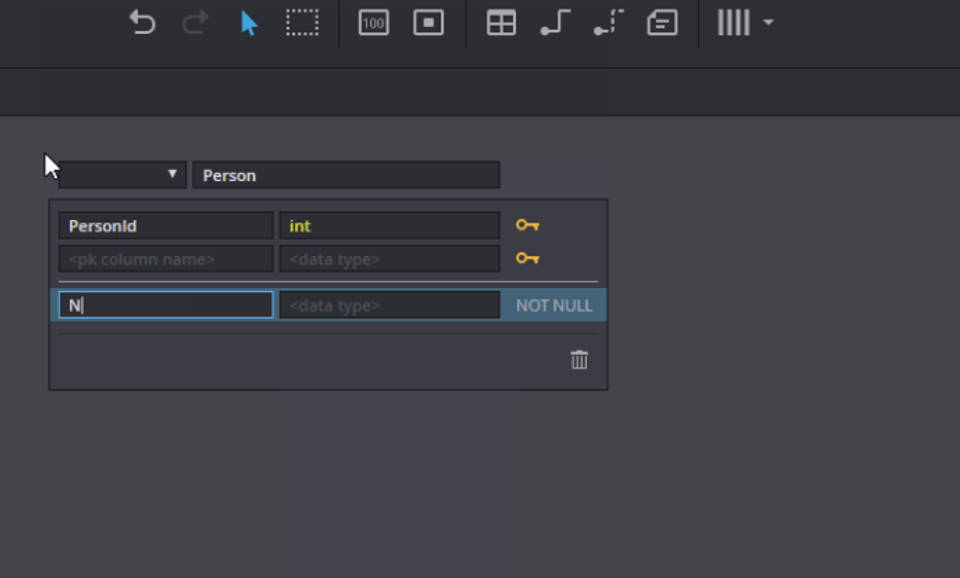Toggle the key icon for PersonId column

(527, 226)
